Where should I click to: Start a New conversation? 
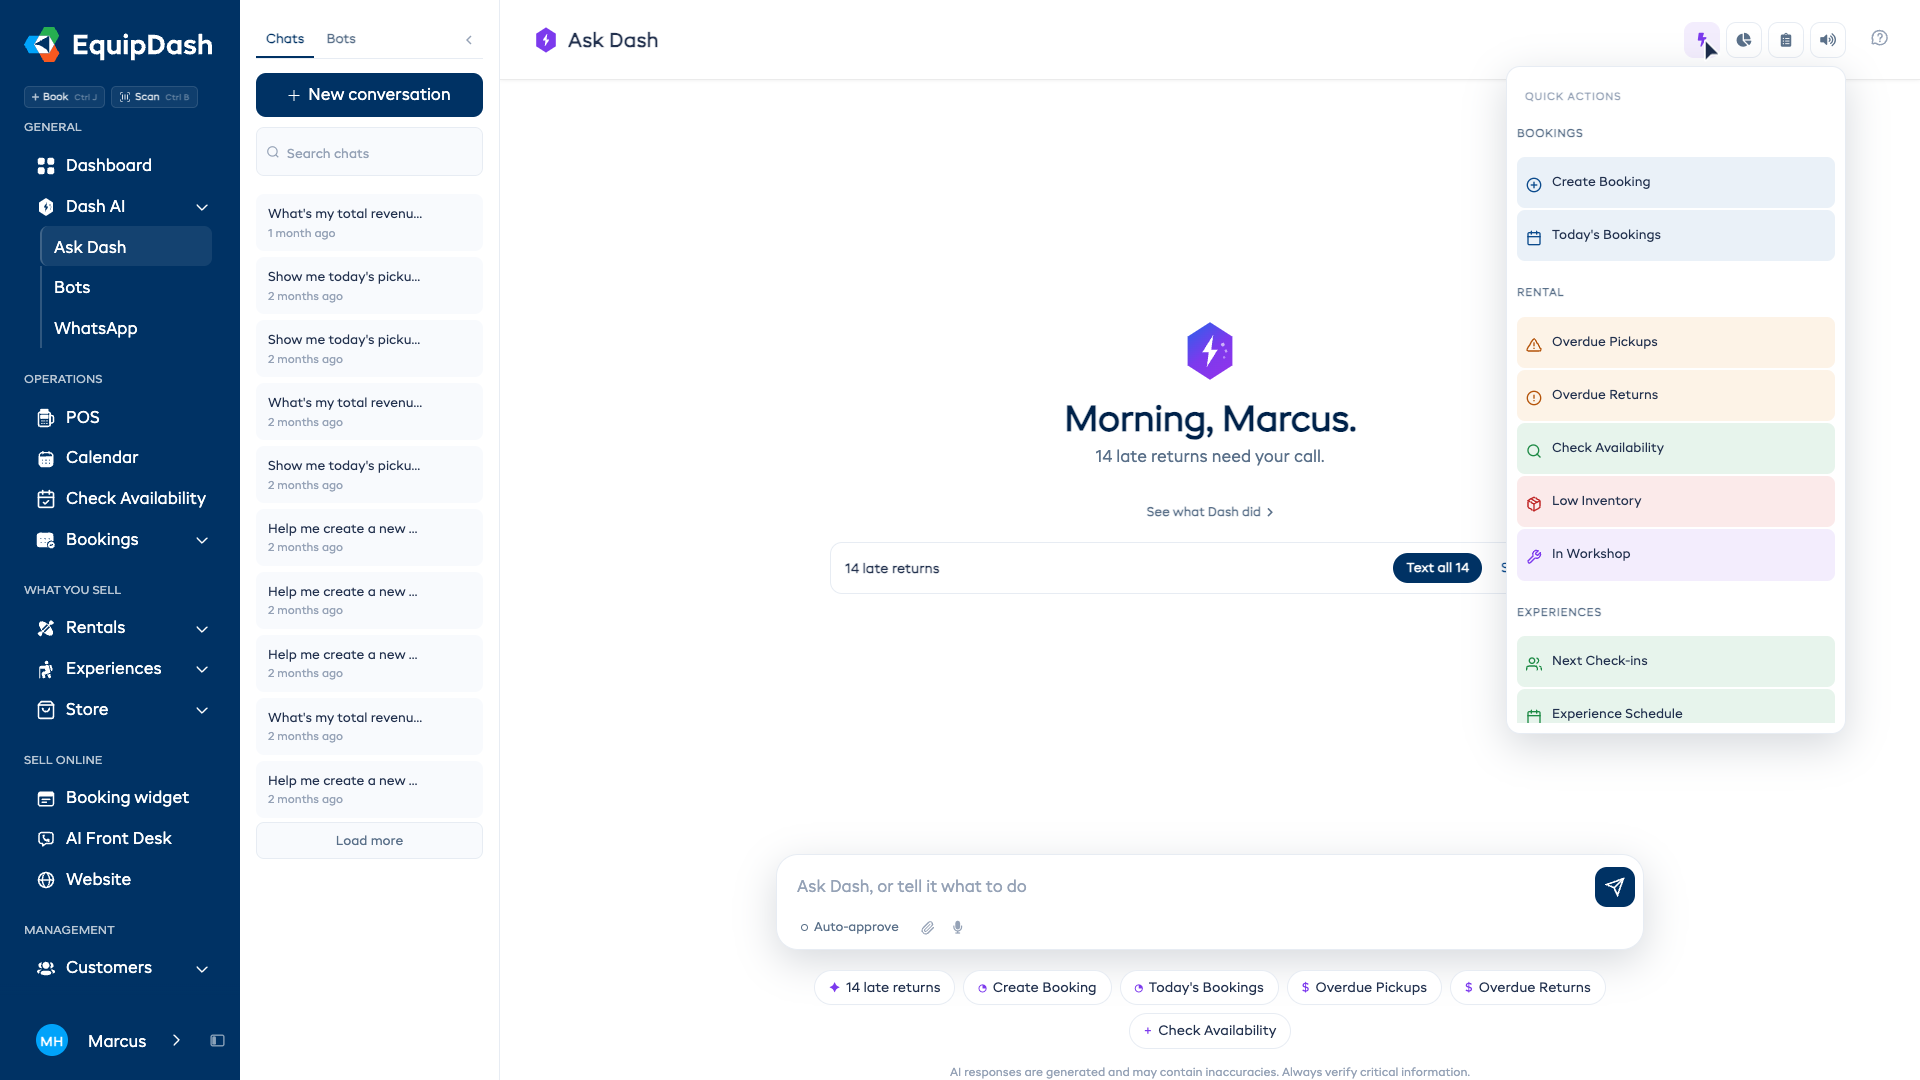point(369,95)
